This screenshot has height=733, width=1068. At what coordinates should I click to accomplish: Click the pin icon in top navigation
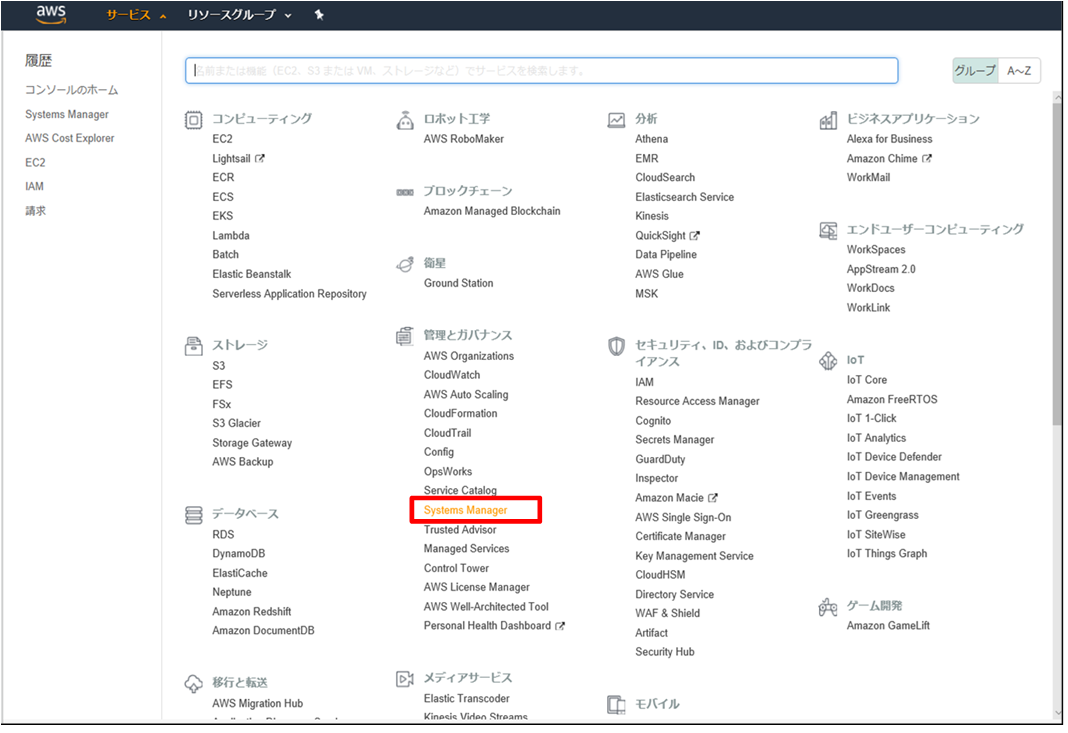click(319, 15)
